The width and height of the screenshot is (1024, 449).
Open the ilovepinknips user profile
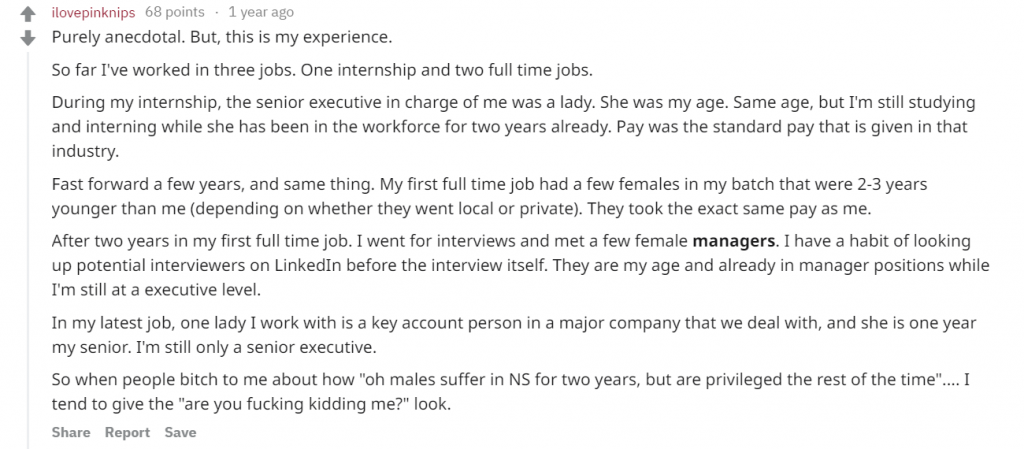coord(93,12)
